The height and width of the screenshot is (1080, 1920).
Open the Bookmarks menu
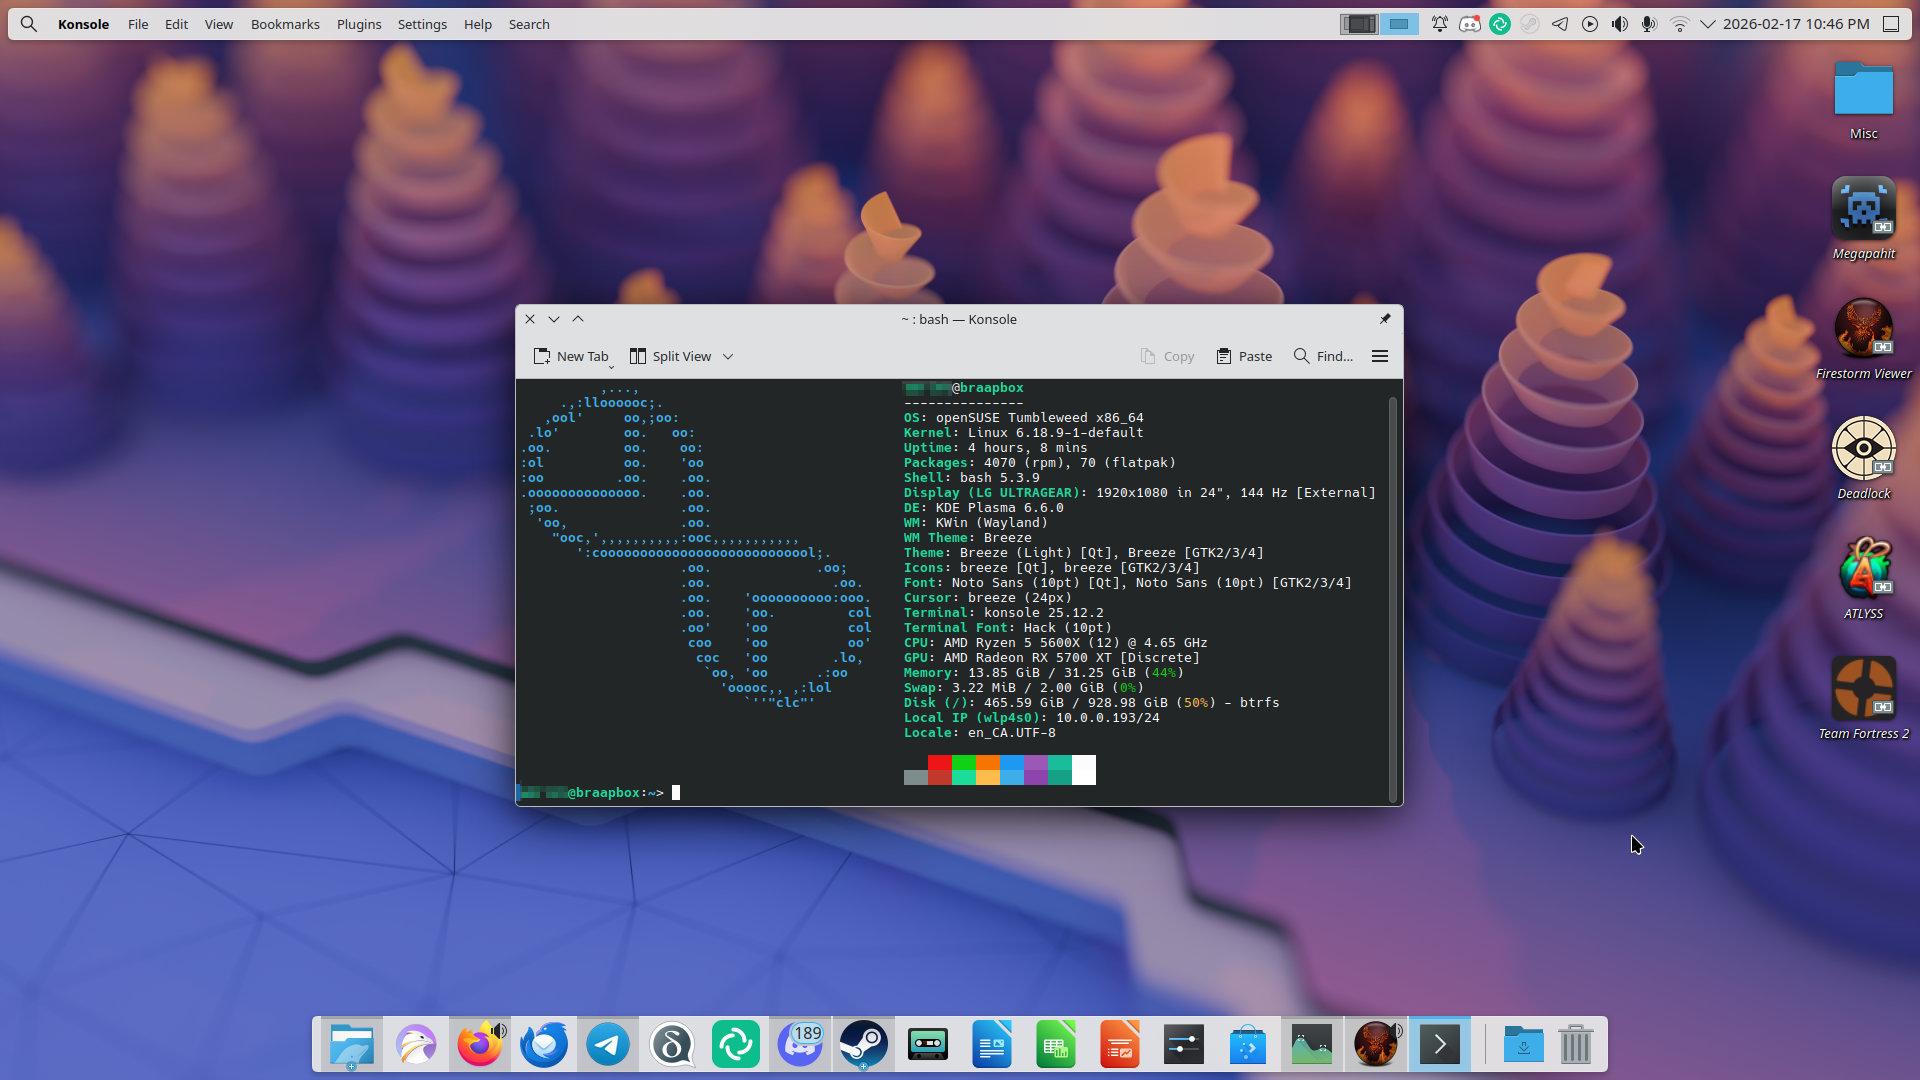point(285,24)
